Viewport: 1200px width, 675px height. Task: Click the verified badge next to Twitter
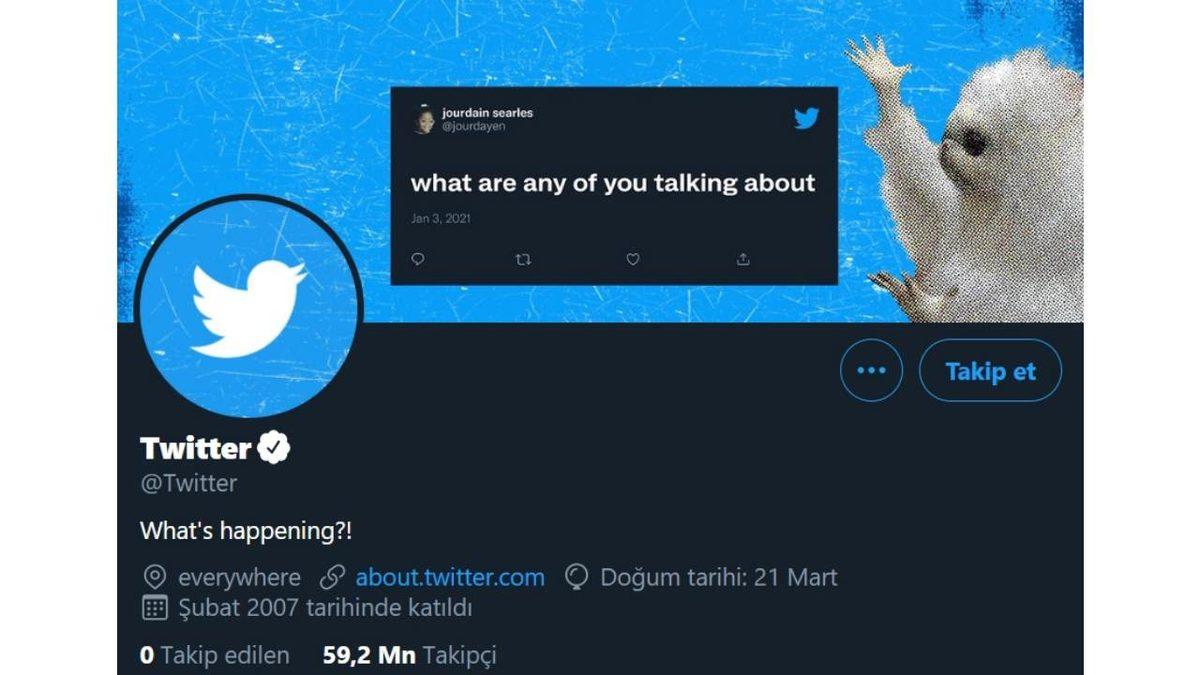point(272,448)
